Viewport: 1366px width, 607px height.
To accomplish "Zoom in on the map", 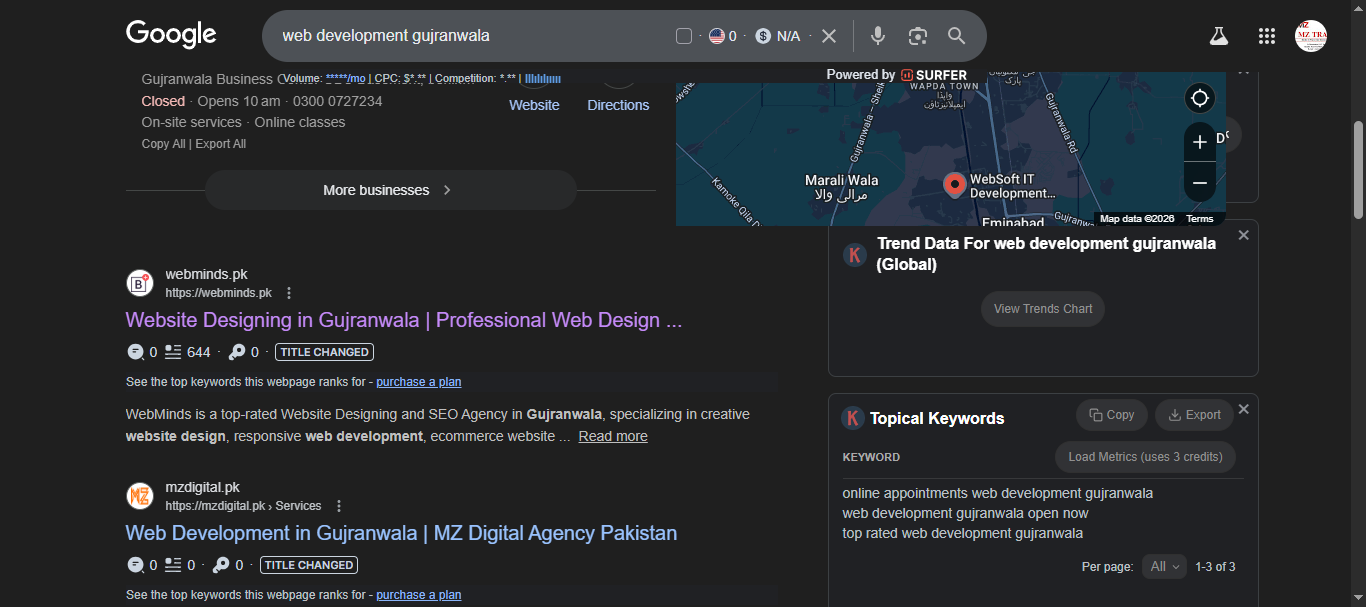I will (1200, 142).
